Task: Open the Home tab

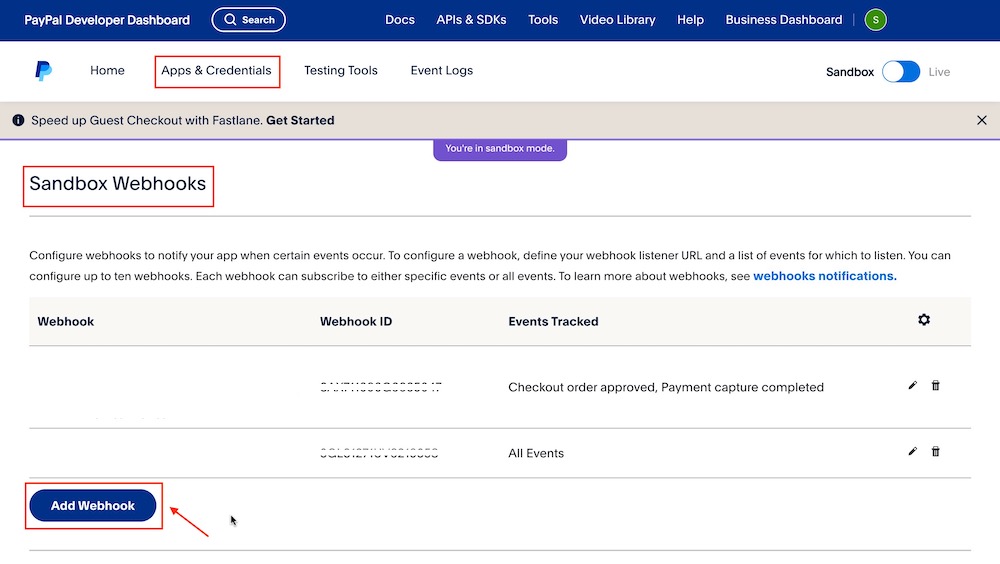Action: 107,71
